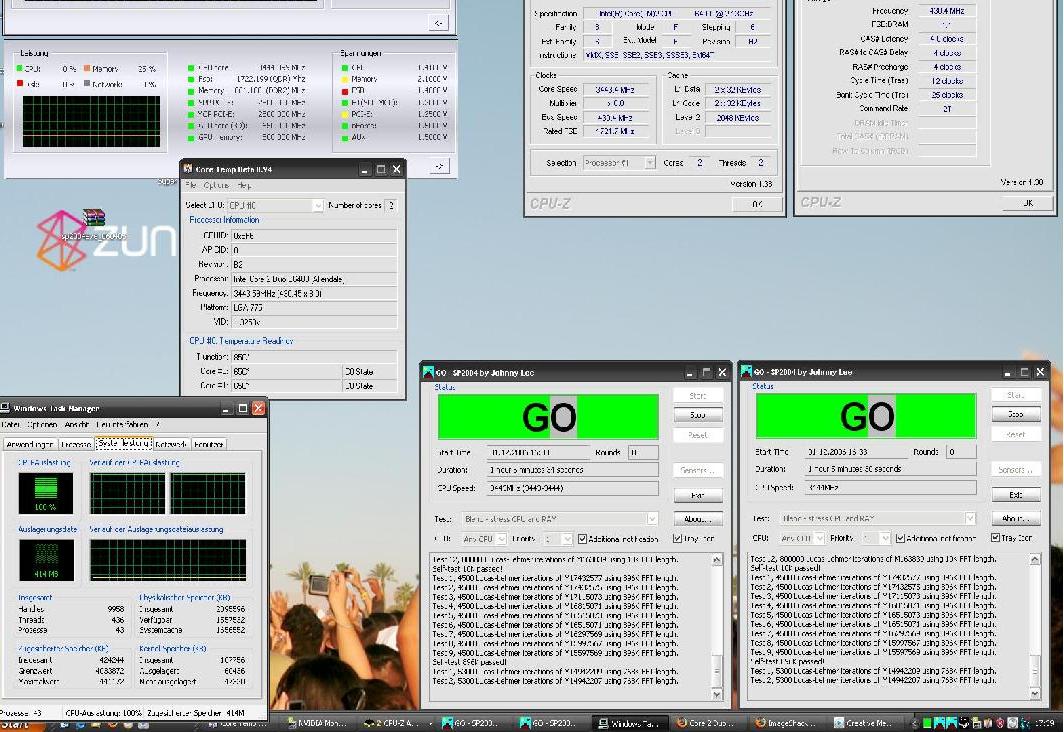This screenshot has height=732, width=1064.
Task: Click the Duration field in the left SP2004
Action: [572, 469]
